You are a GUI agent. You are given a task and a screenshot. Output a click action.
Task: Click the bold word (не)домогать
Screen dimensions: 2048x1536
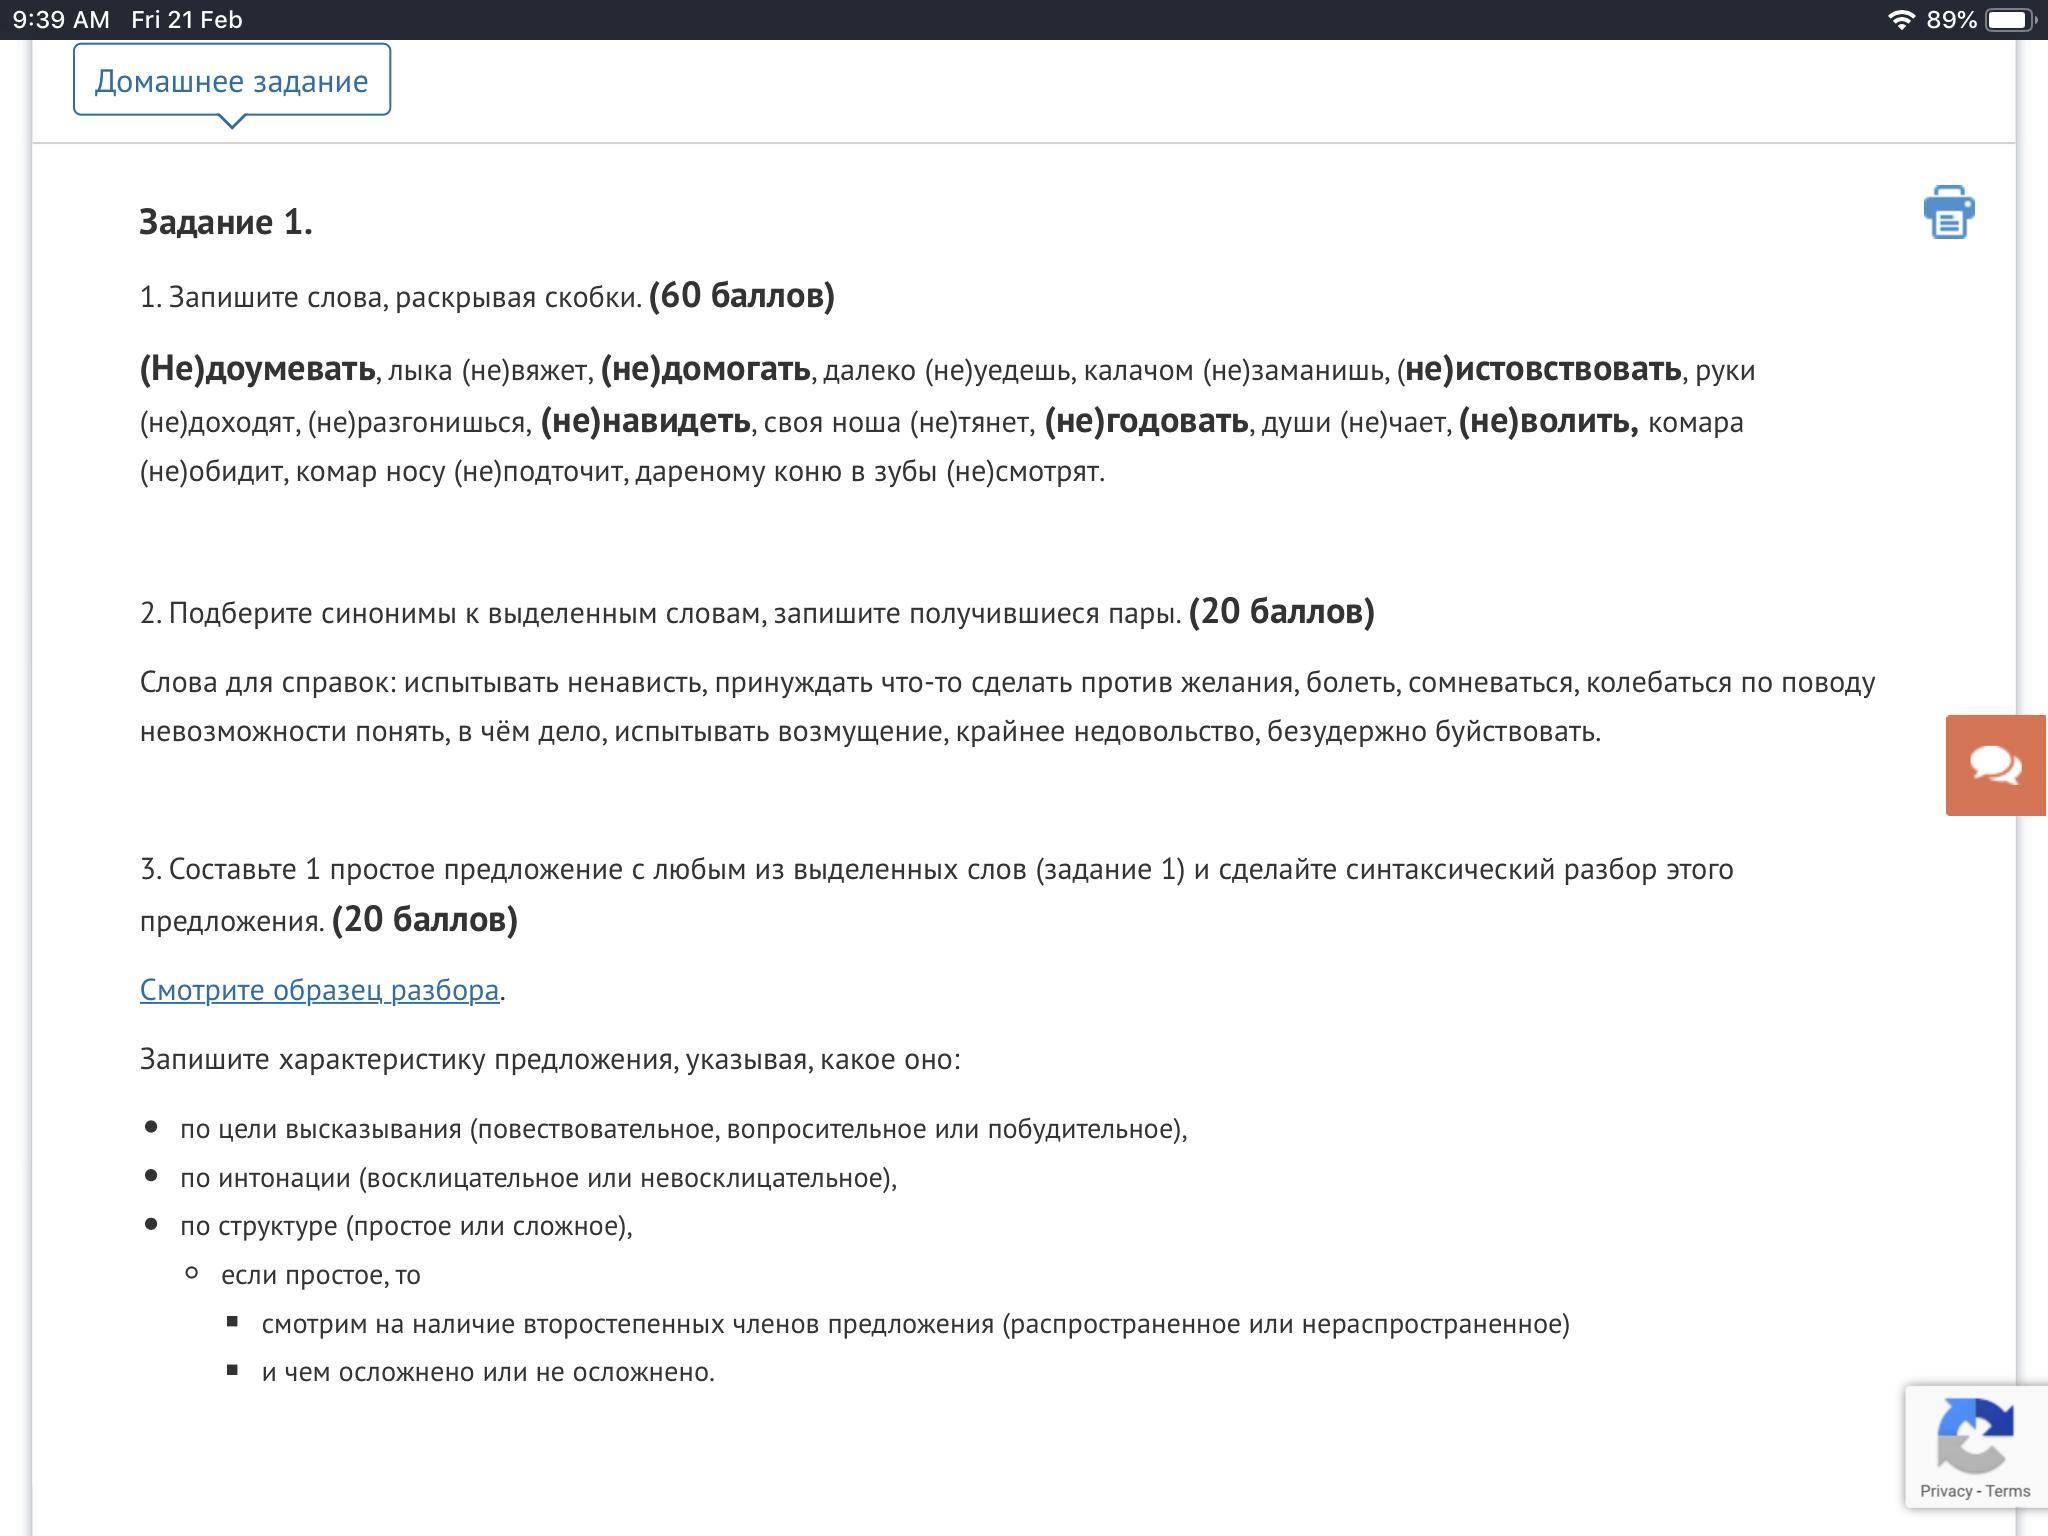[x=705, y=369]
